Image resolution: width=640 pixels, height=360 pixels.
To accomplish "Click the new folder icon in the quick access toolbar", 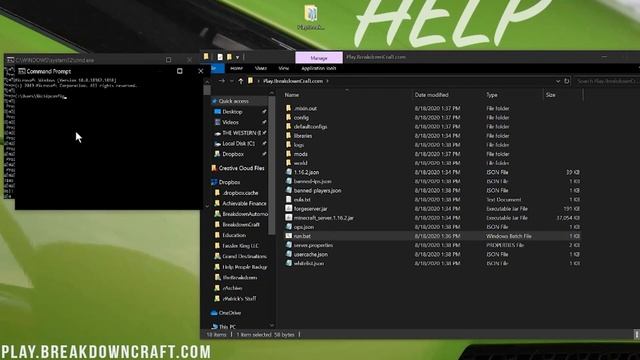I will point(229,57).
